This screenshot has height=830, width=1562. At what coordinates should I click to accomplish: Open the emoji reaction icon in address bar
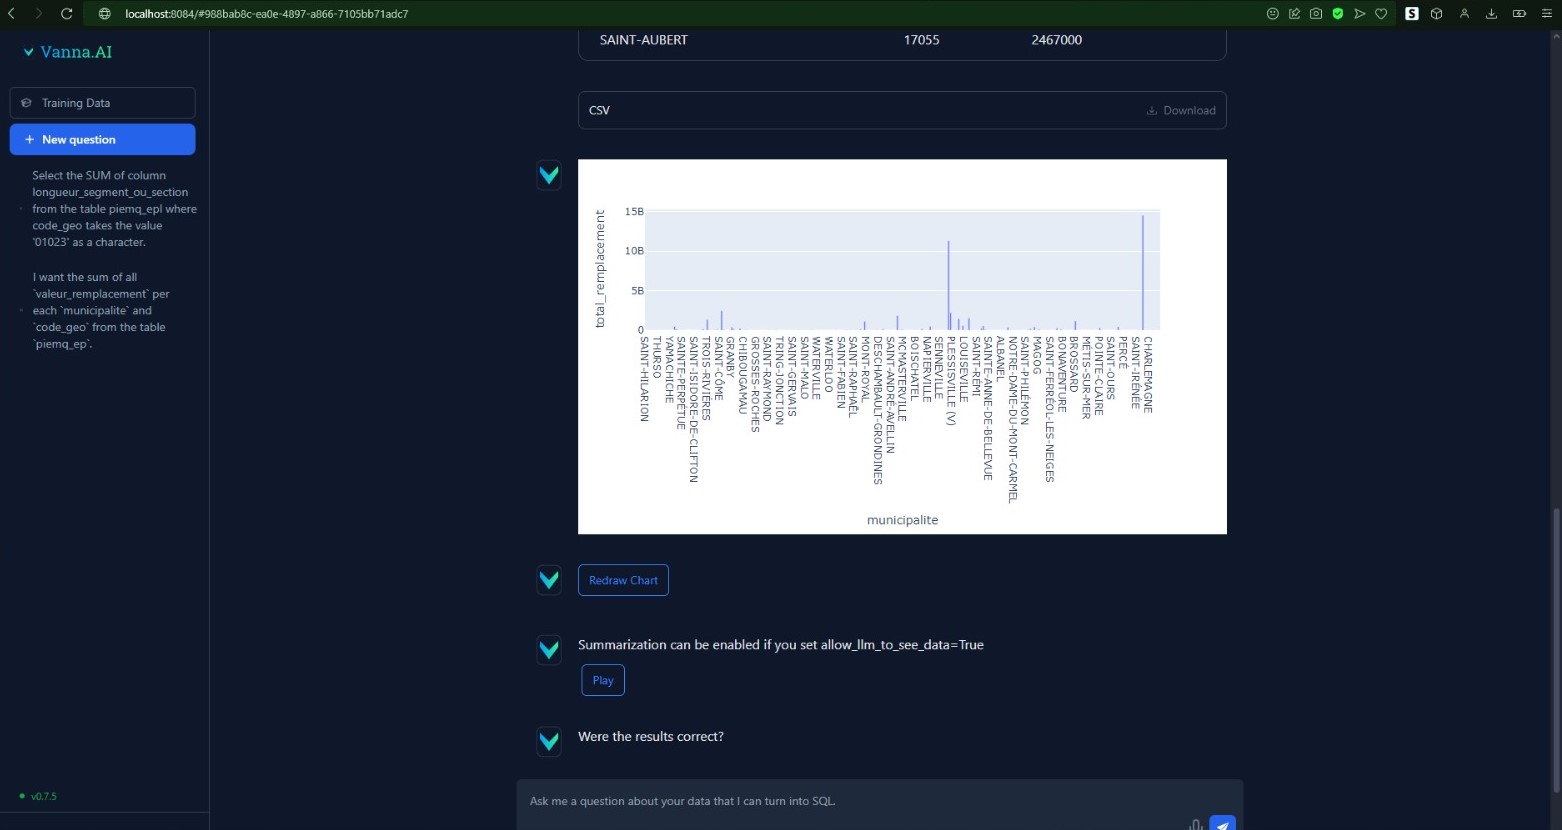coord(1273,14)
